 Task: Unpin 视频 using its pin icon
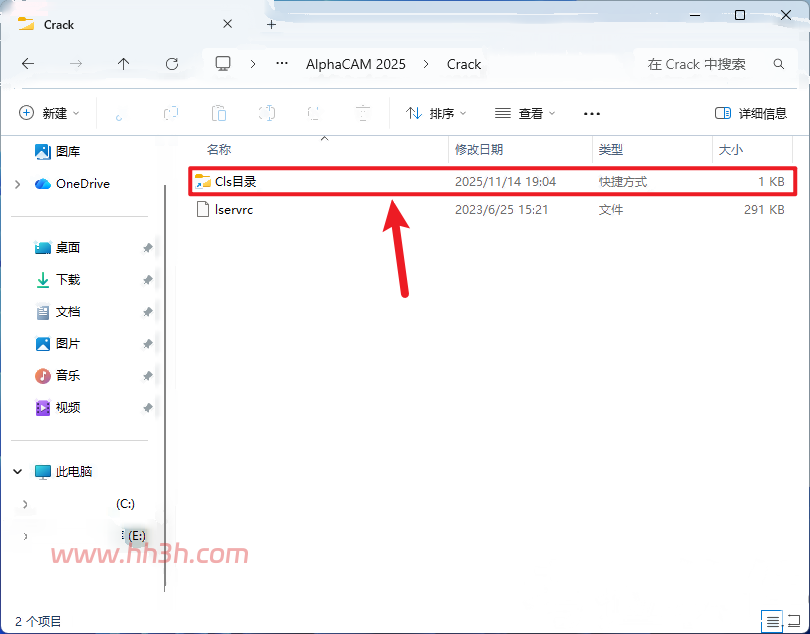click(x=147, y=408)
